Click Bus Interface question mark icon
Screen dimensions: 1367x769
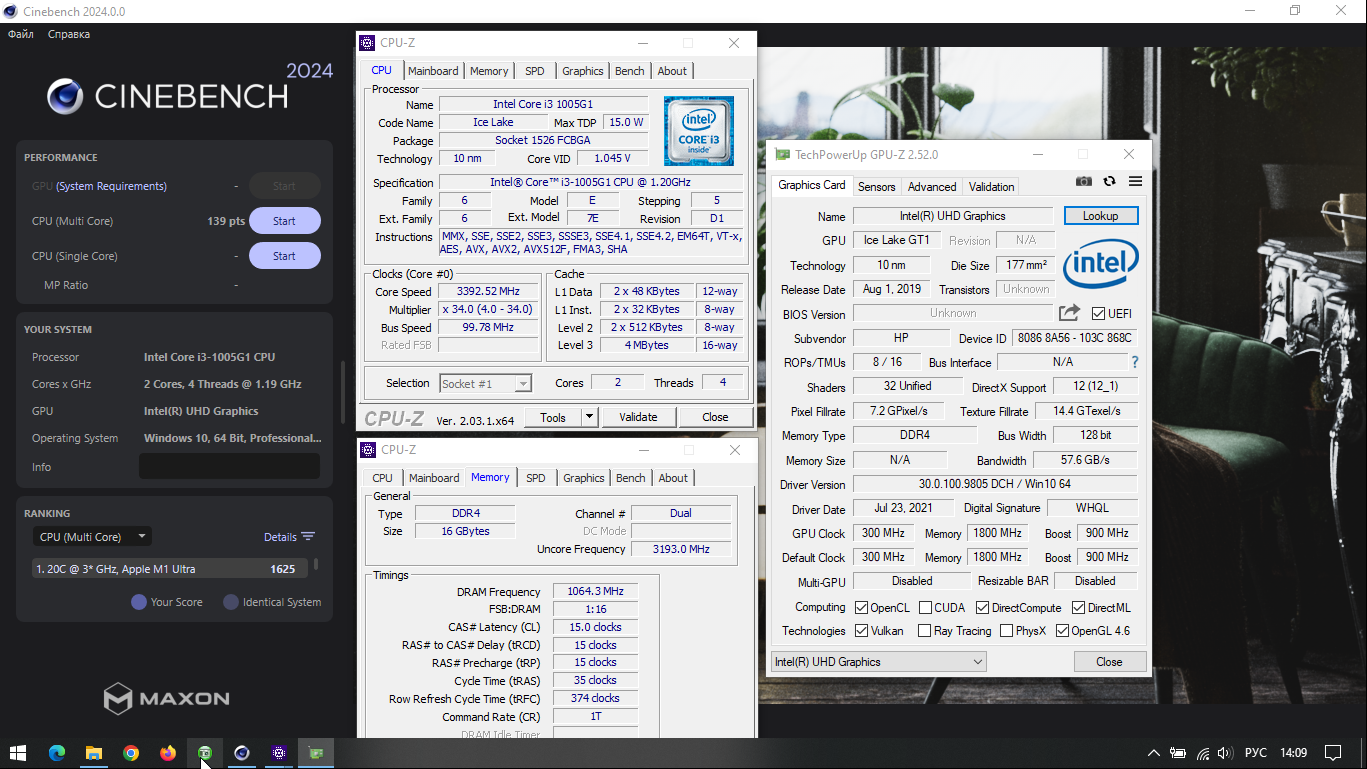pyautogui.click(x=1134, y=362)
